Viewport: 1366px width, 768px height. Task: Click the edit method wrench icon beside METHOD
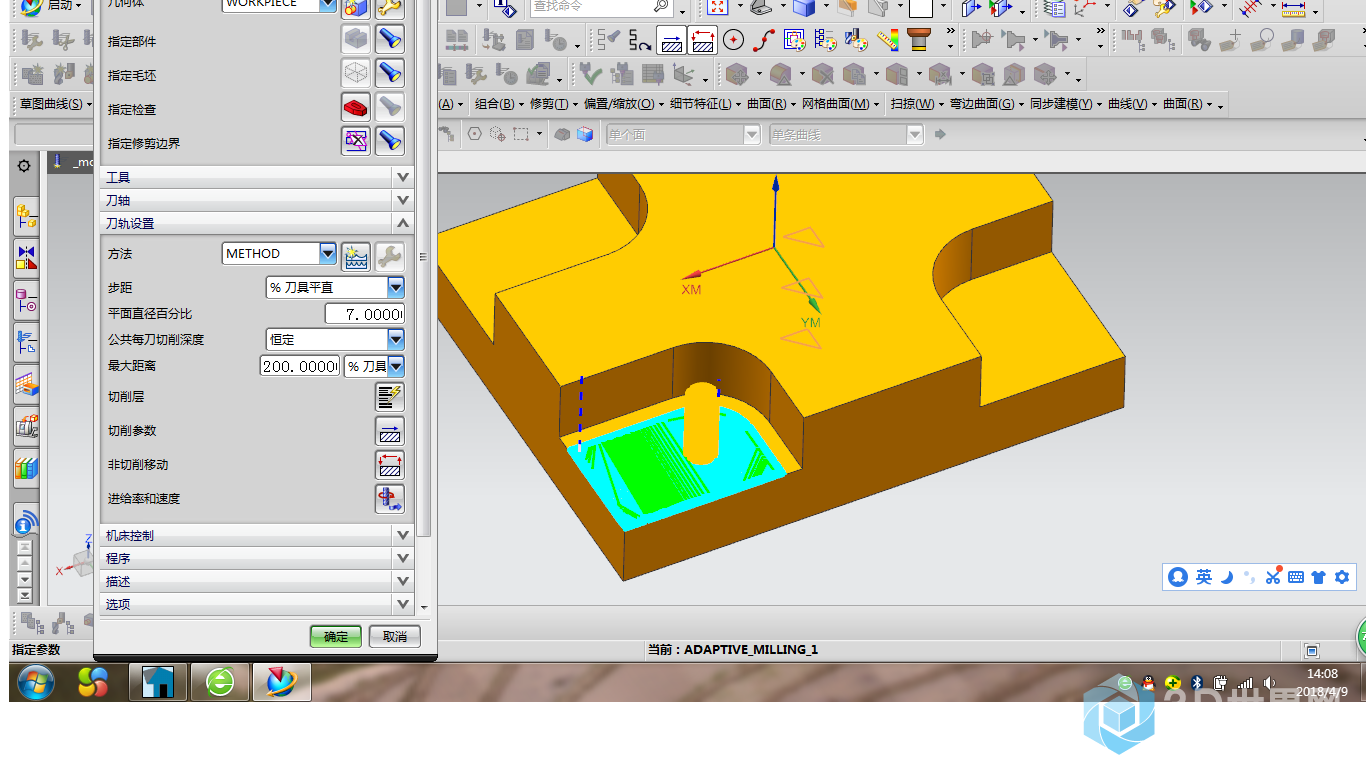click(x=389, y=256)
